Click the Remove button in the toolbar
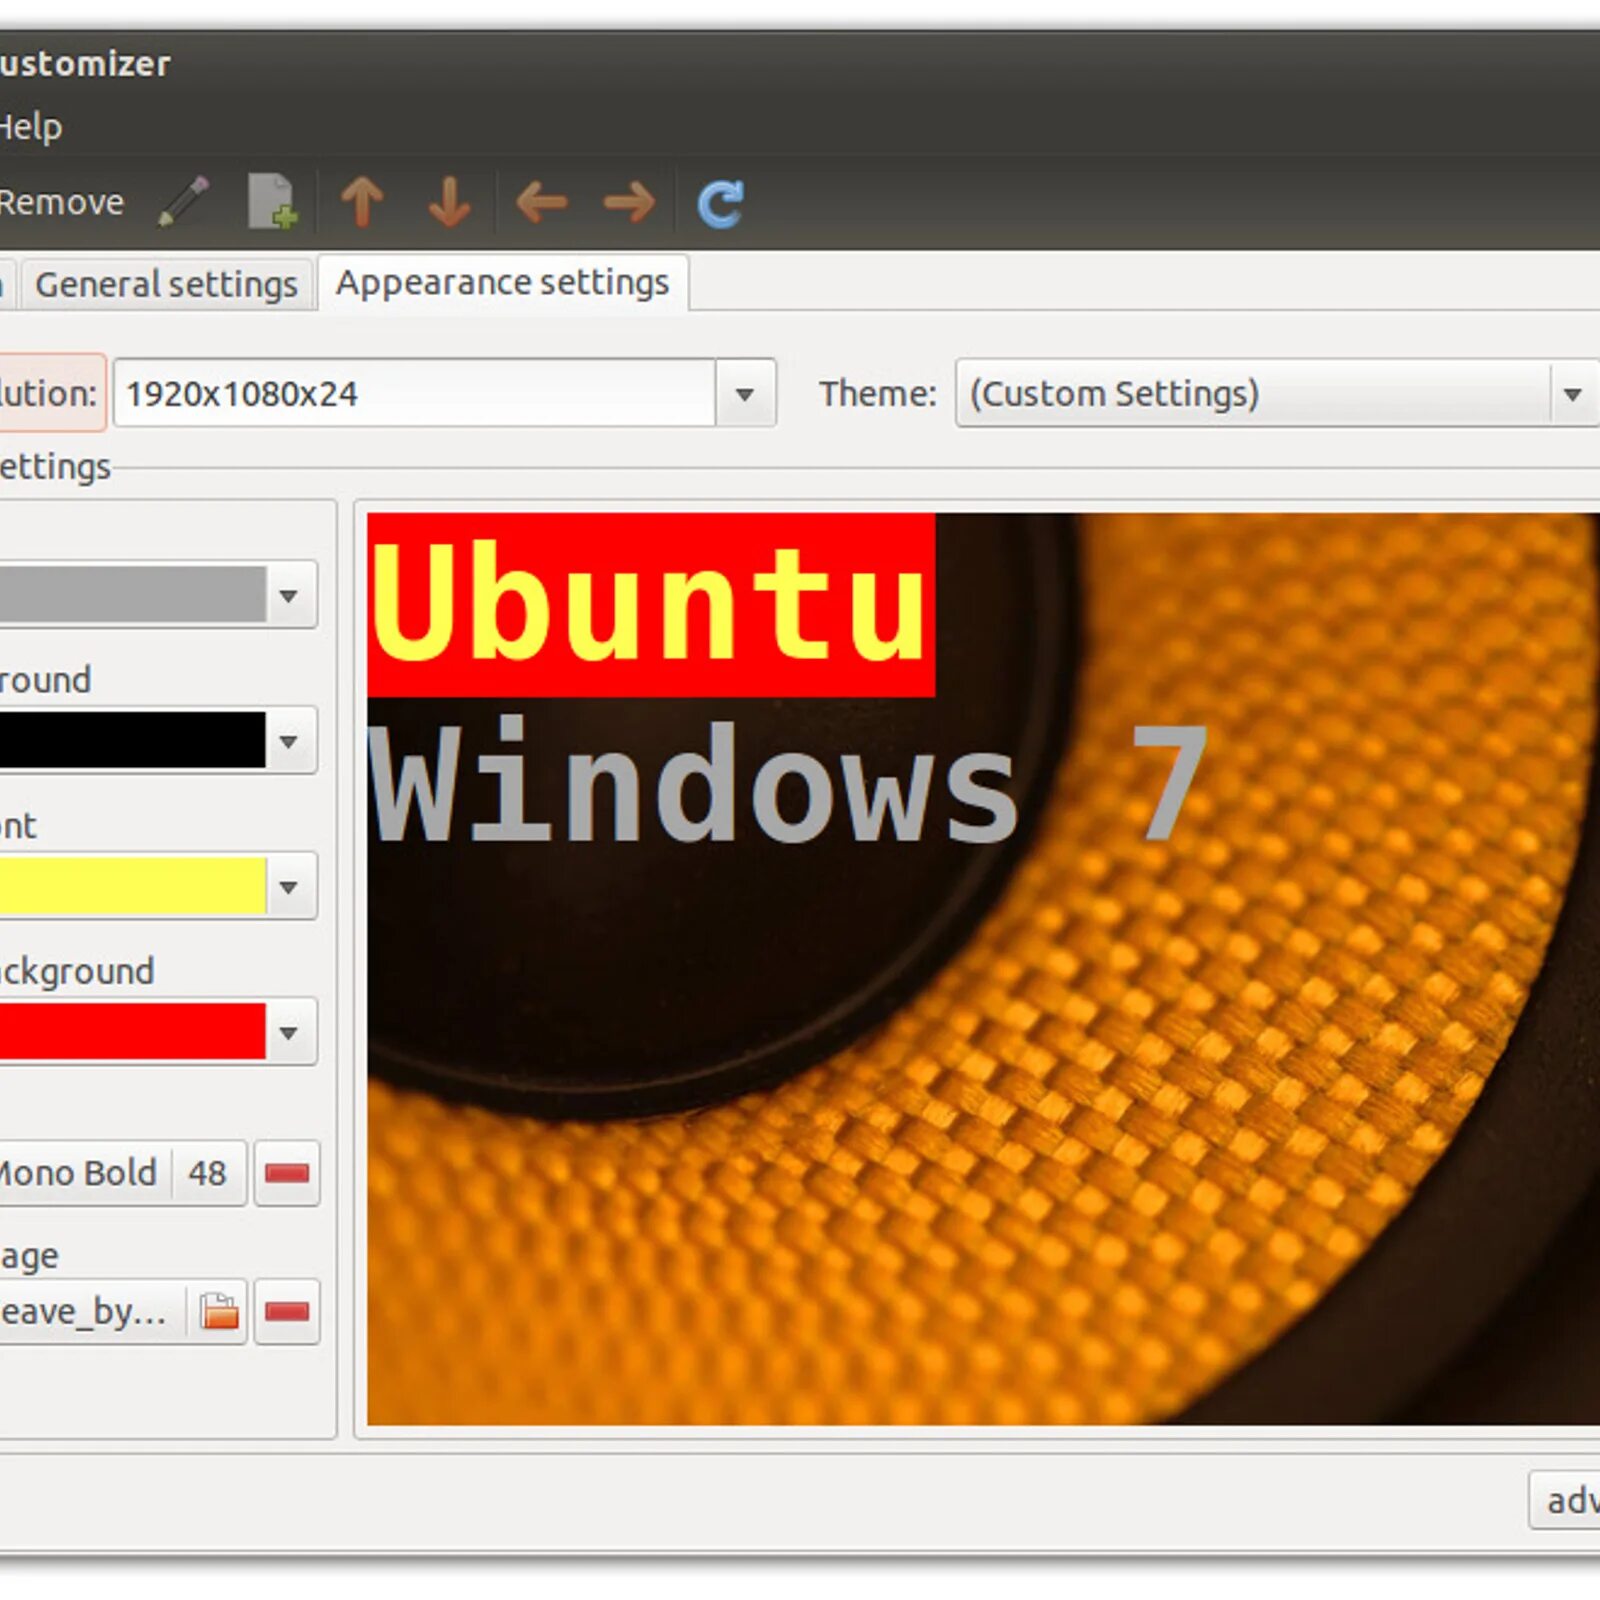 pyautogui.click(x=62, y=200)
